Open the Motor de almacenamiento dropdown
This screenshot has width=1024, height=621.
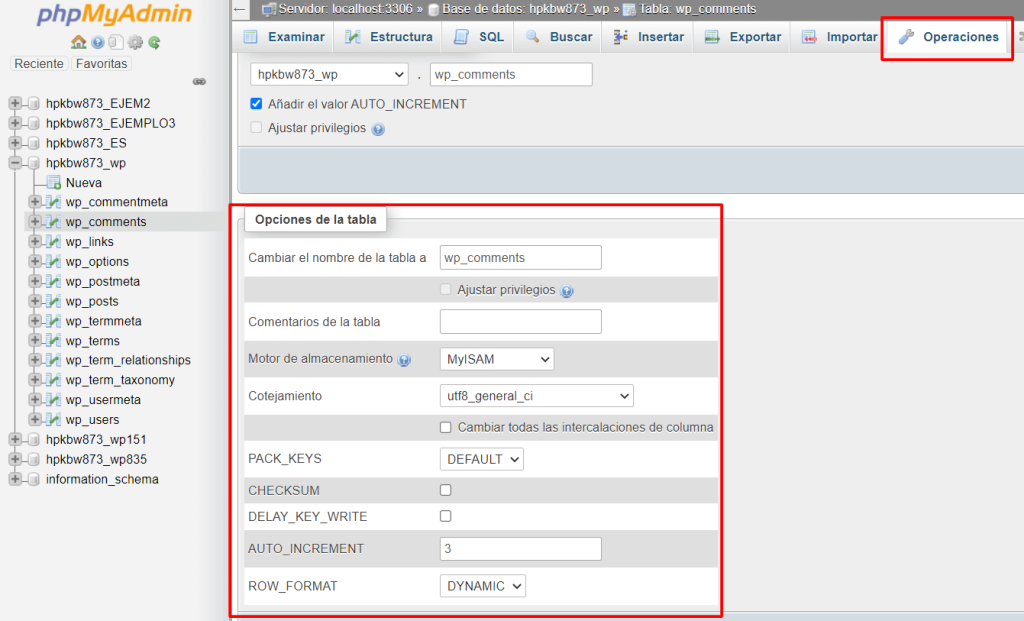pos(496,359)
